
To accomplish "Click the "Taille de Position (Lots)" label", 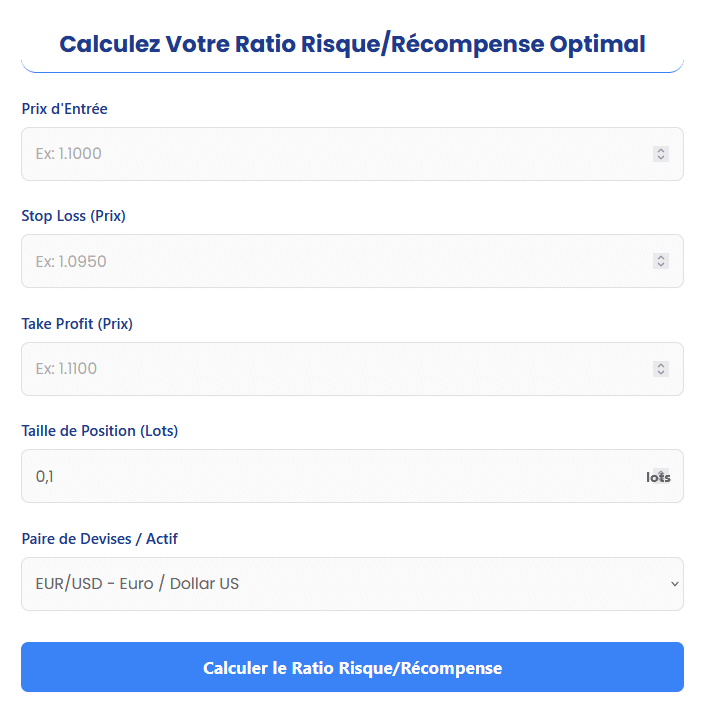I will click(x=100, y=431).
